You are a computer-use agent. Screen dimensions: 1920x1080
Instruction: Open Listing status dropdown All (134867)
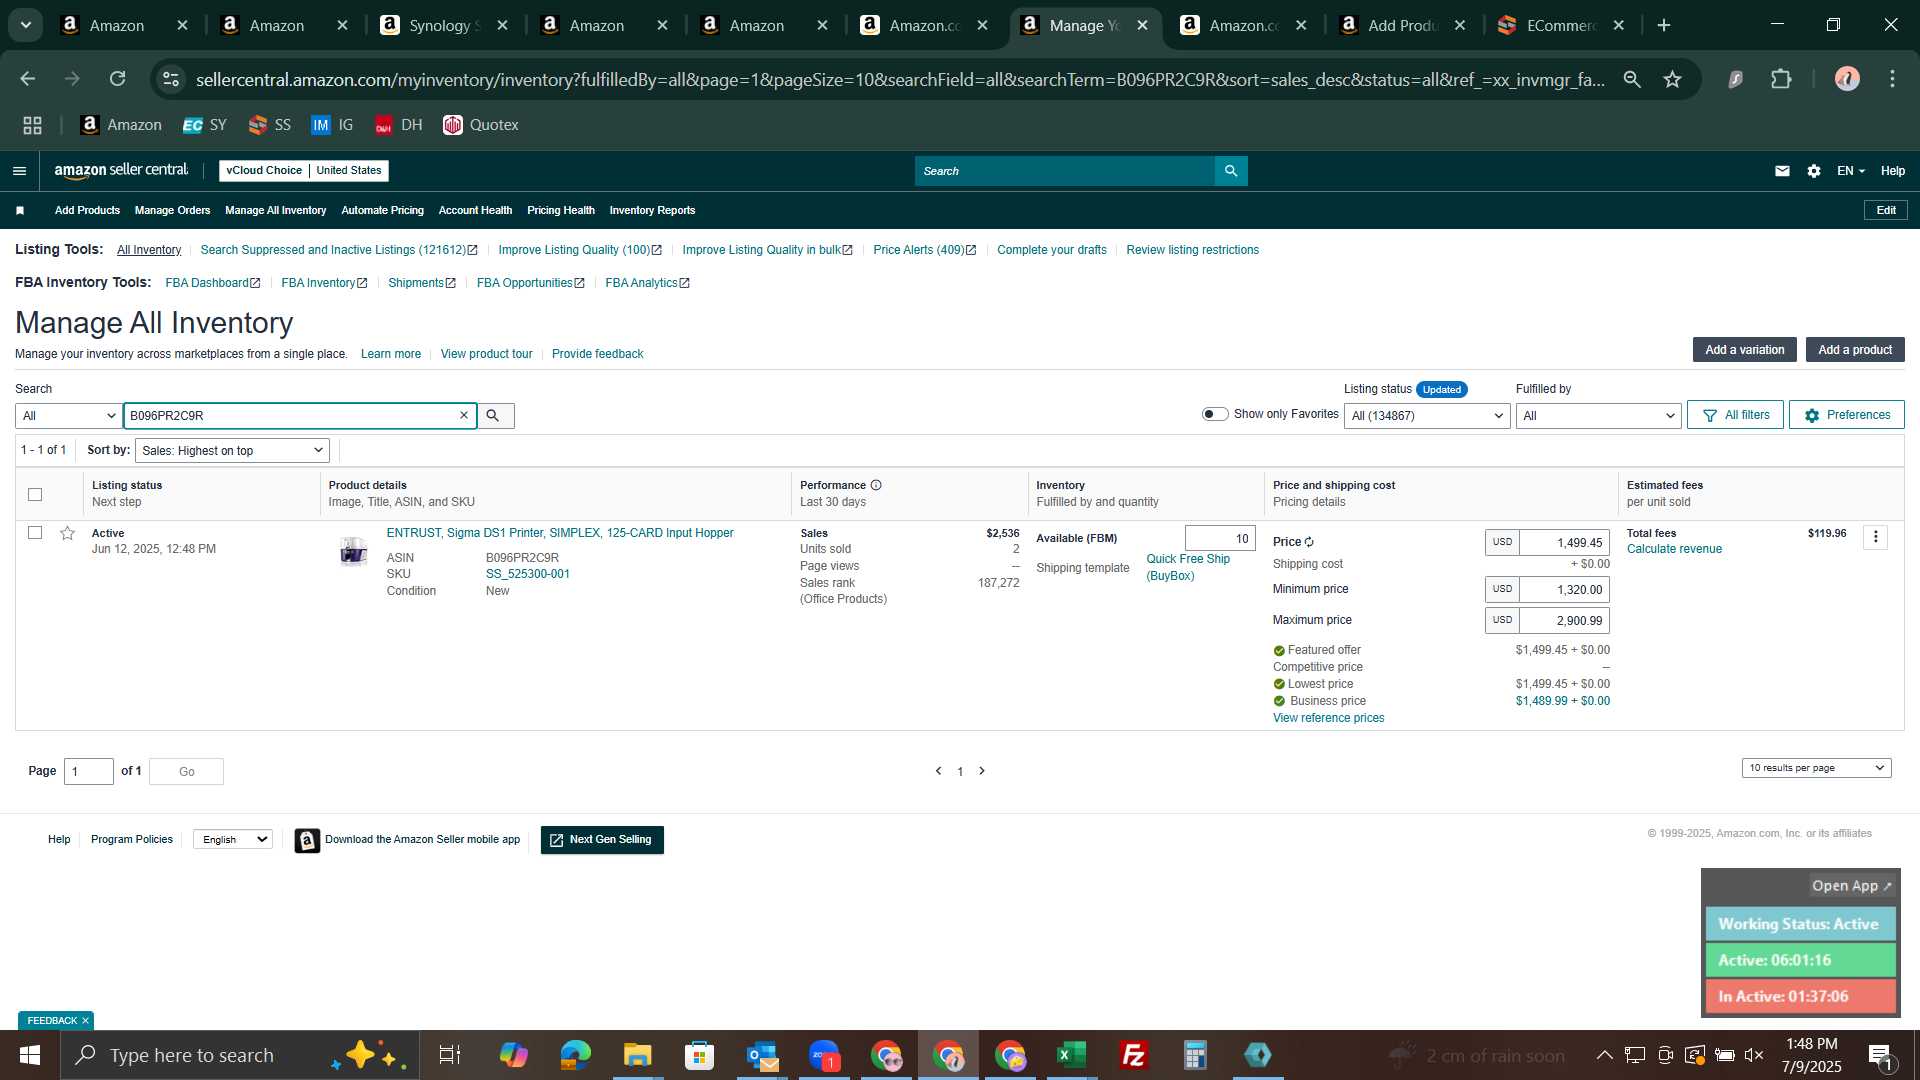click(1427, 415)
